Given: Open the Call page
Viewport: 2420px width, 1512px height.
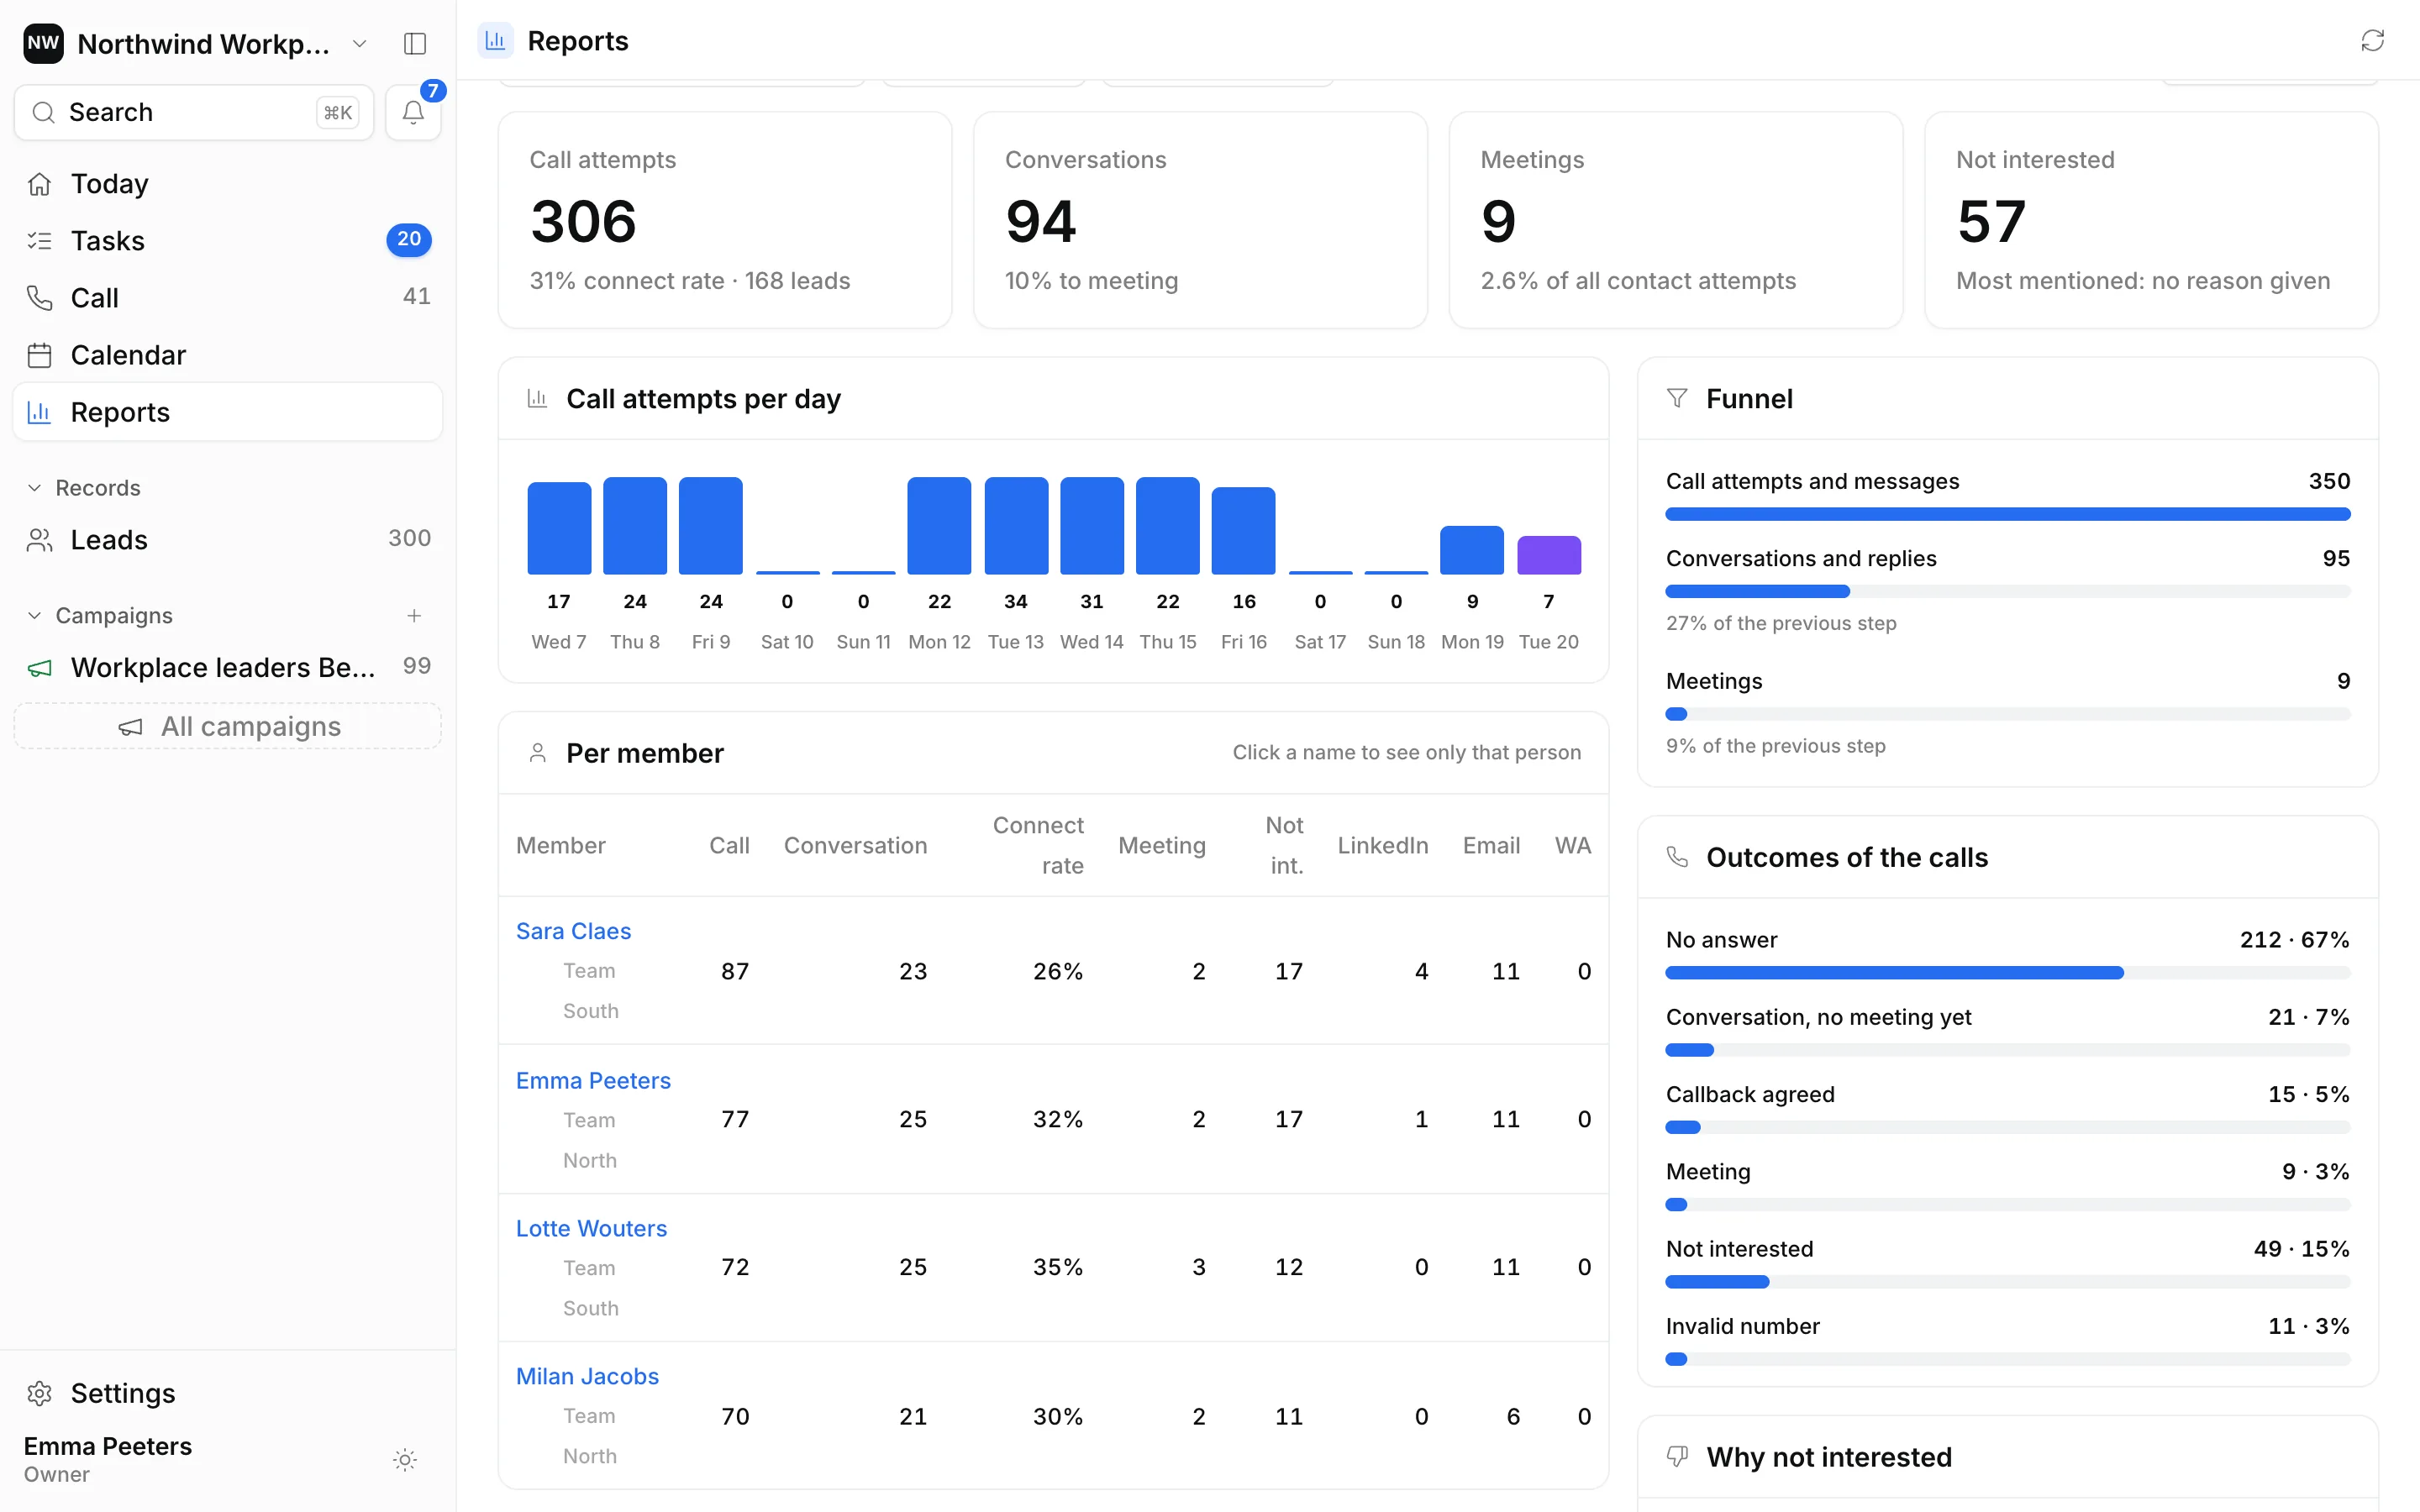Looking at the screenshot, I should tap(228, 298).
